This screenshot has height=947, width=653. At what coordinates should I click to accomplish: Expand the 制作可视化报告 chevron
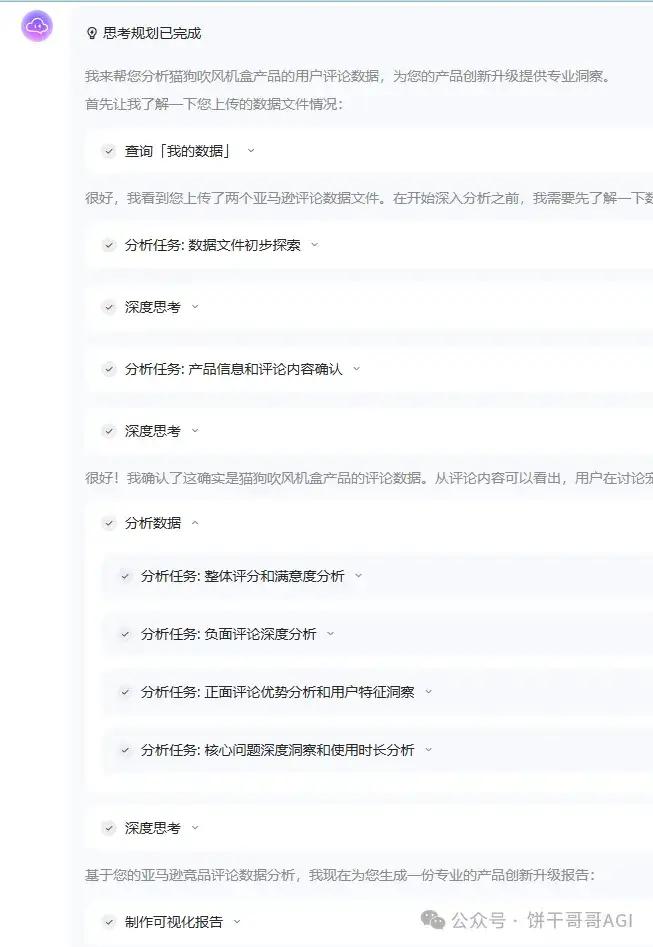[237, 922]
